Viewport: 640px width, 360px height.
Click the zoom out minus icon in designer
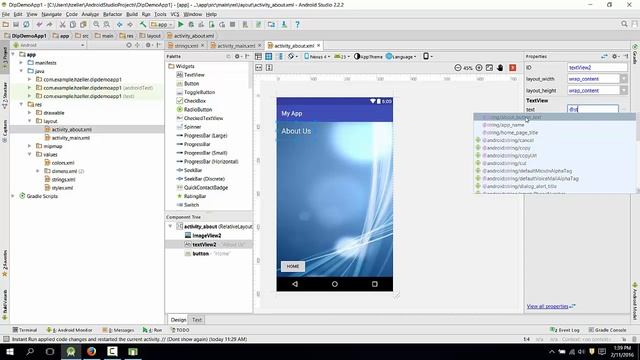pyautogui.click(x=458, y=68)
